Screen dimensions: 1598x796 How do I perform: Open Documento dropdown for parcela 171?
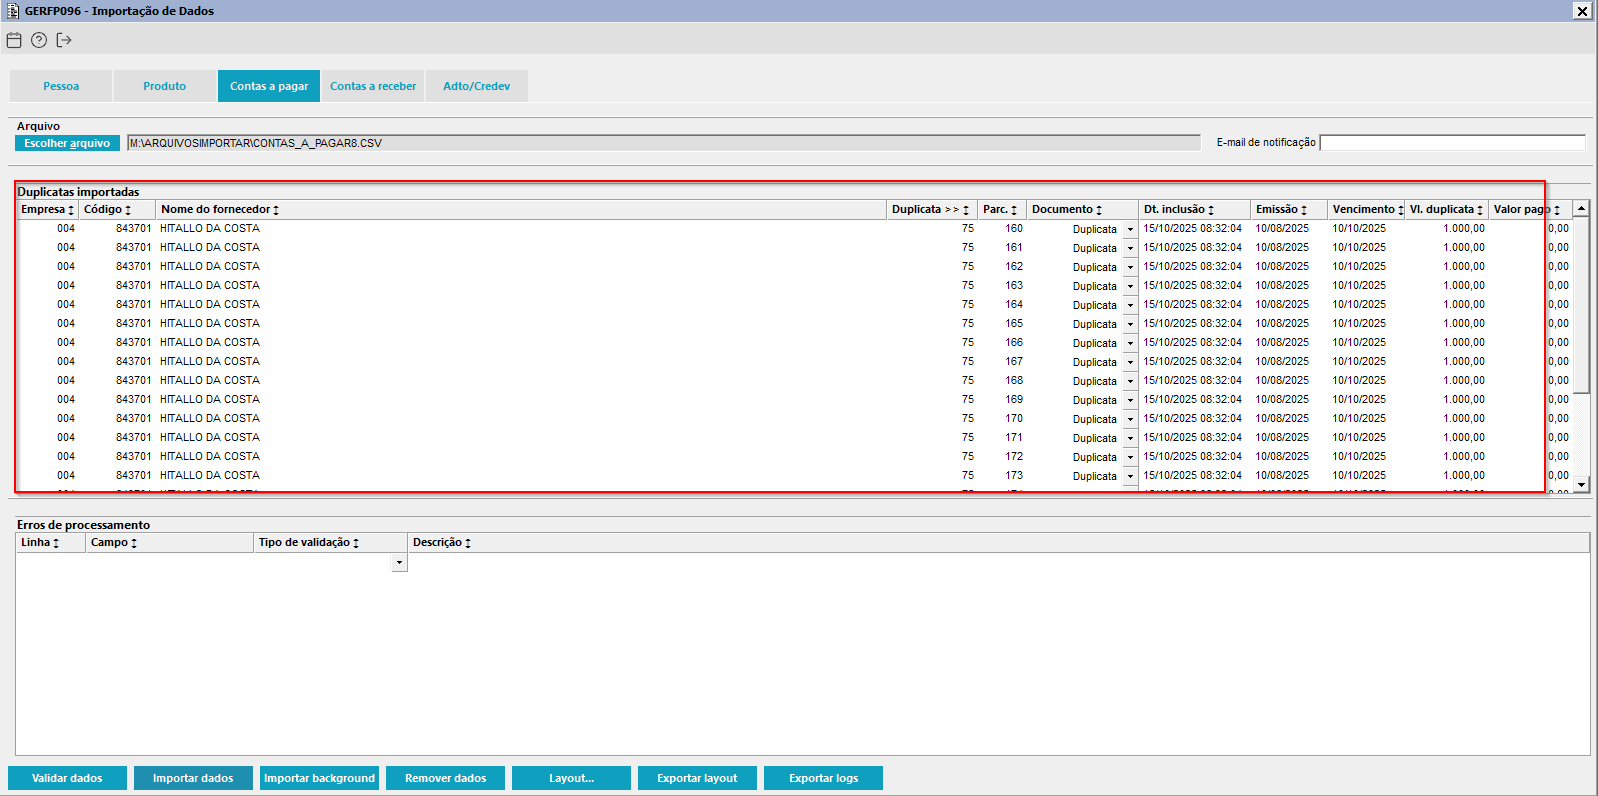[1130, 438]
